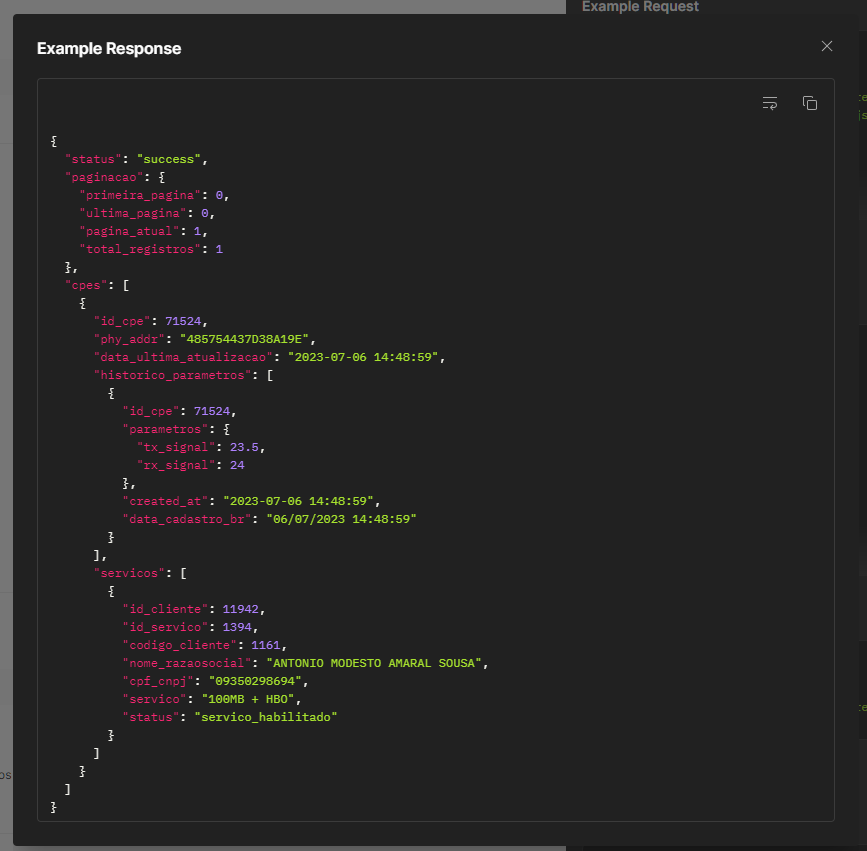Click the Example Response heading
The width and height of the screenshot is (867, 851).
(x=109, y=49)
